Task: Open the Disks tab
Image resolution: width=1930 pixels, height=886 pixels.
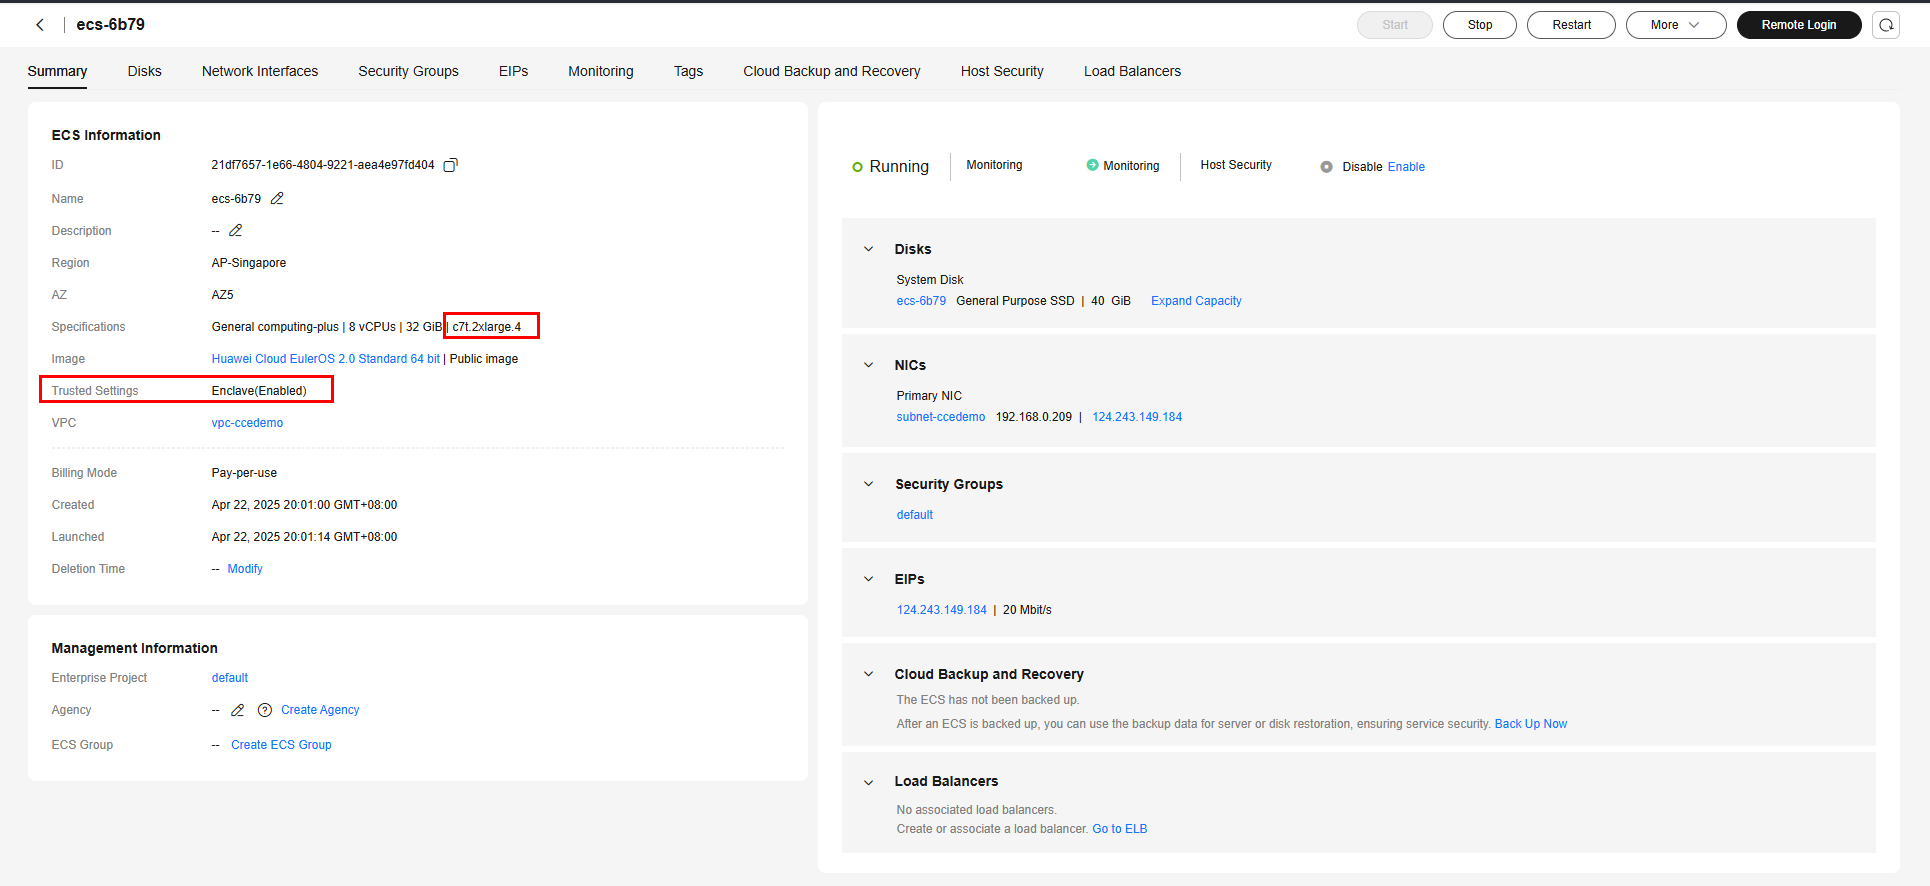Action: (x=145, y=71)
